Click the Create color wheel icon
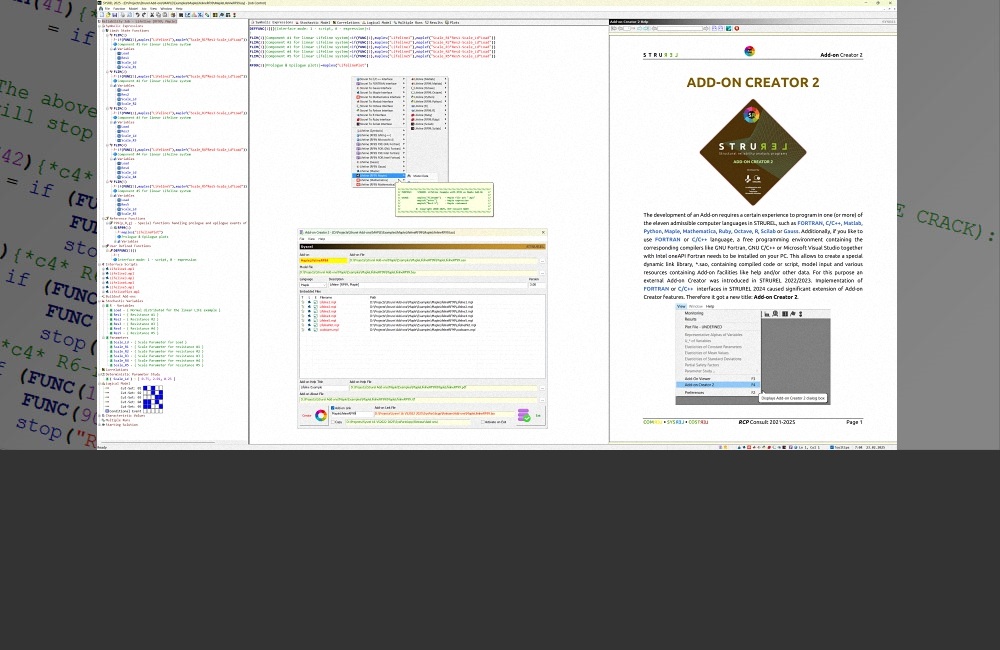 coord(321,416)
